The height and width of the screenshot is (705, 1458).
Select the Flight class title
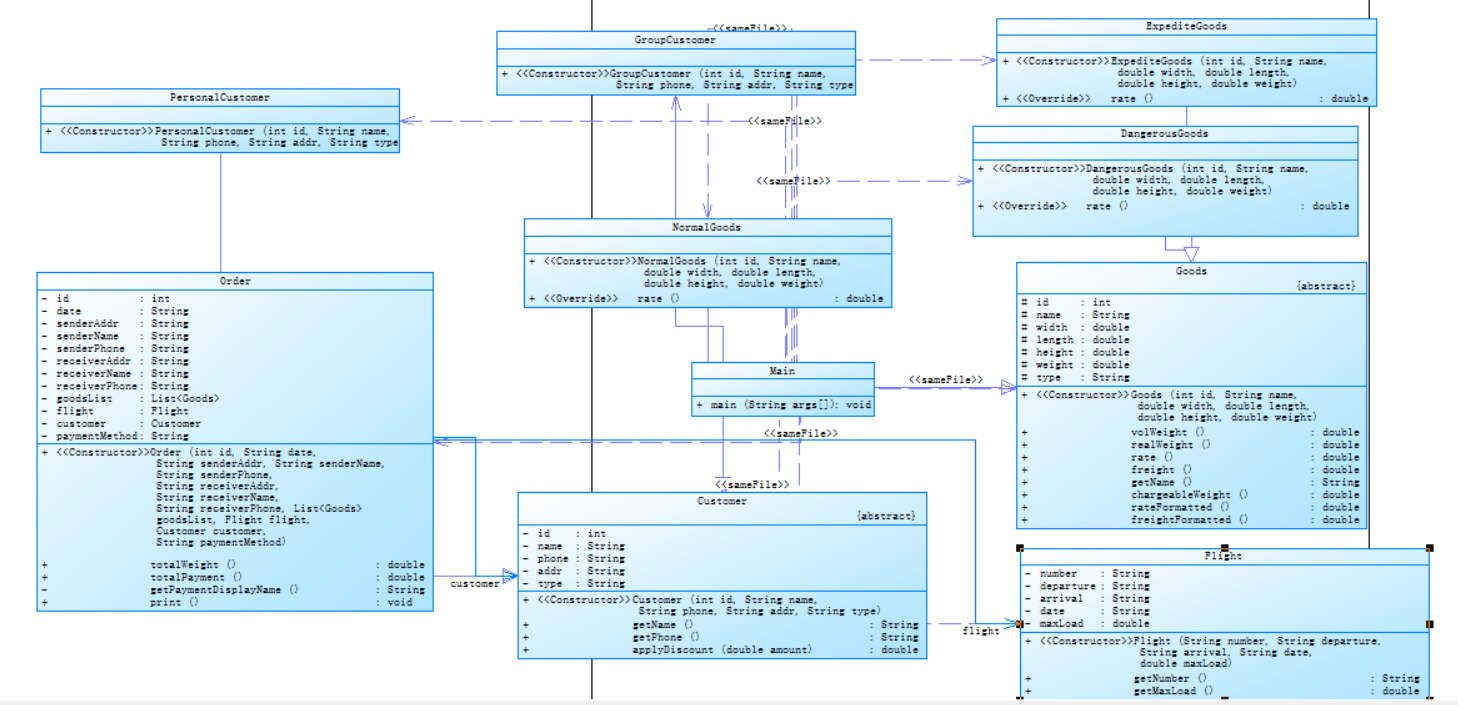coord(1223,556)
